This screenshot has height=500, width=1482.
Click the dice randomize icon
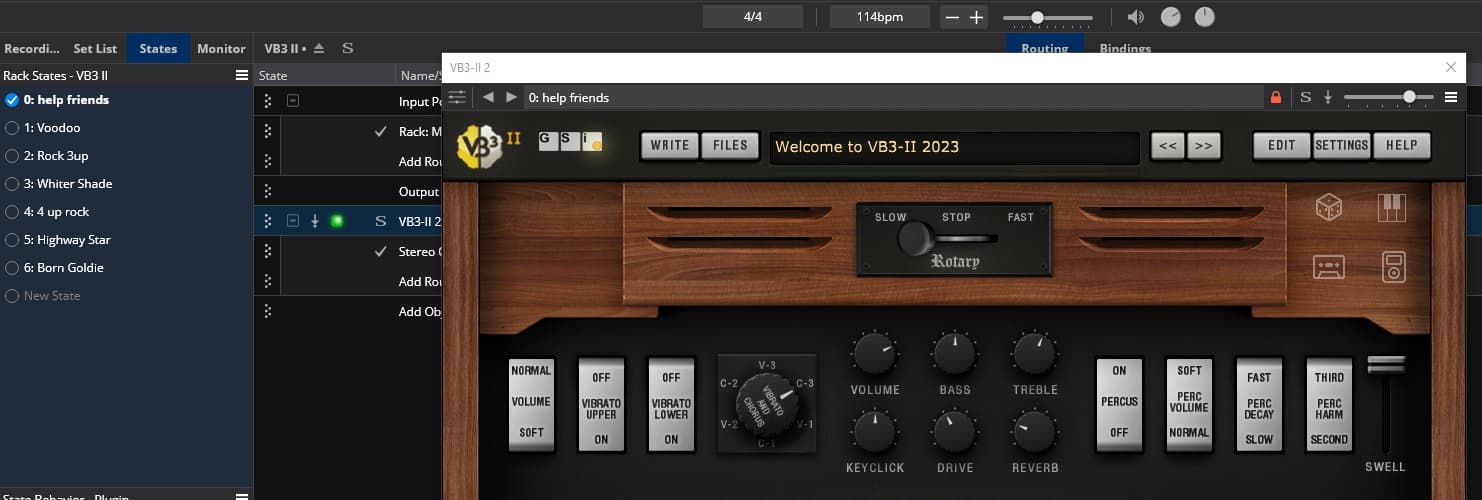pyautogui.click(x=1329, y=208)
